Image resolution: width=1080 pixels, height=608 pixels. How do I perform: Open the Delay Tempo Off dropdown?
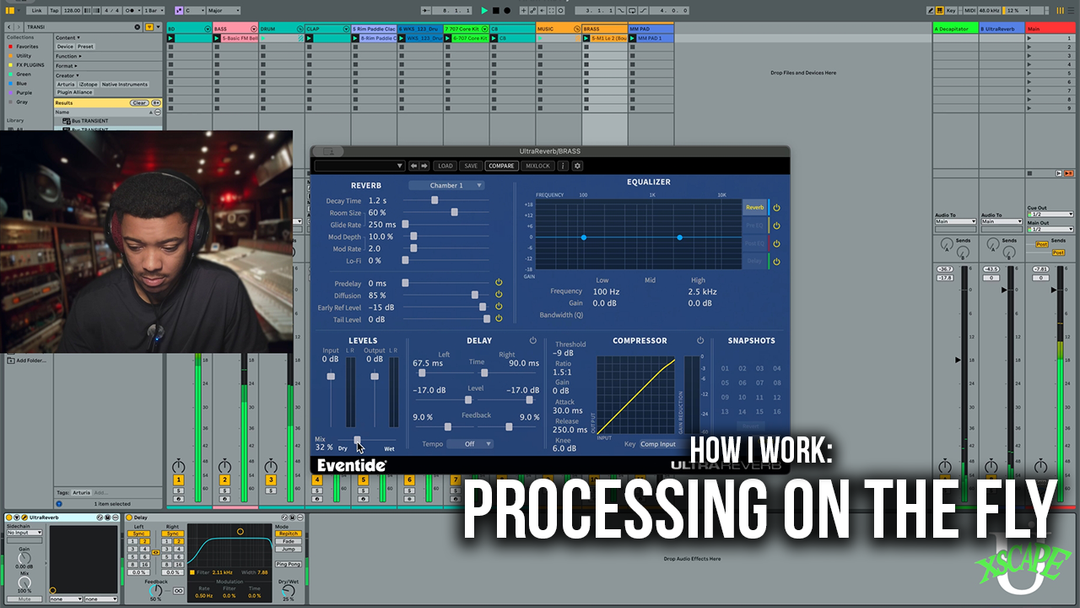[470, 444]
